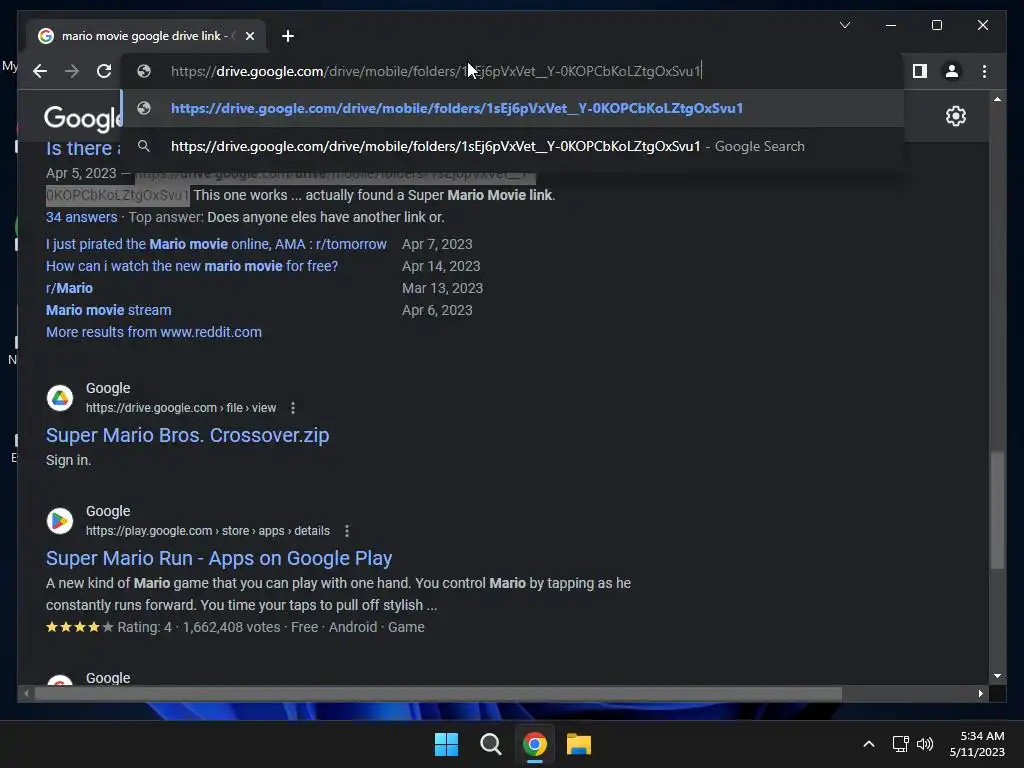This screenshot has width=1024, height=768.
Task: Open File Explorer from the taskbar
Action: point(579,744)
